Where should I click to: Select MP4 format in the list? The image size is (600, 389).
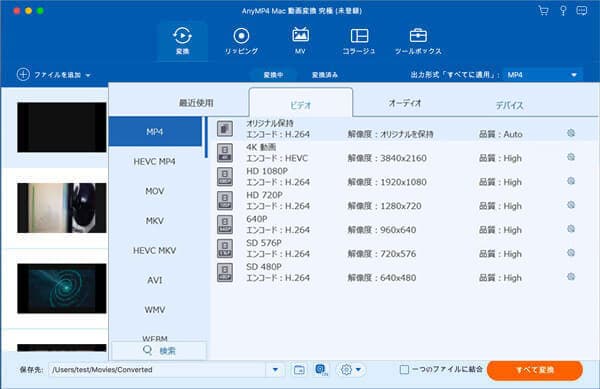click(x=155, y=132)
